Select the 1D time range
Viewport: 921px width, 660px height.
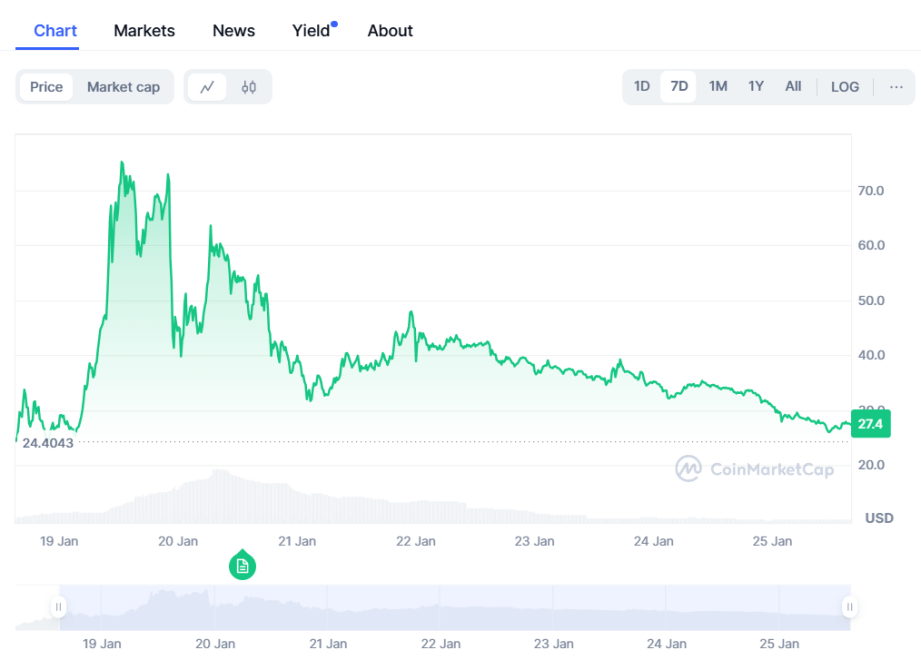coord(641,87)
